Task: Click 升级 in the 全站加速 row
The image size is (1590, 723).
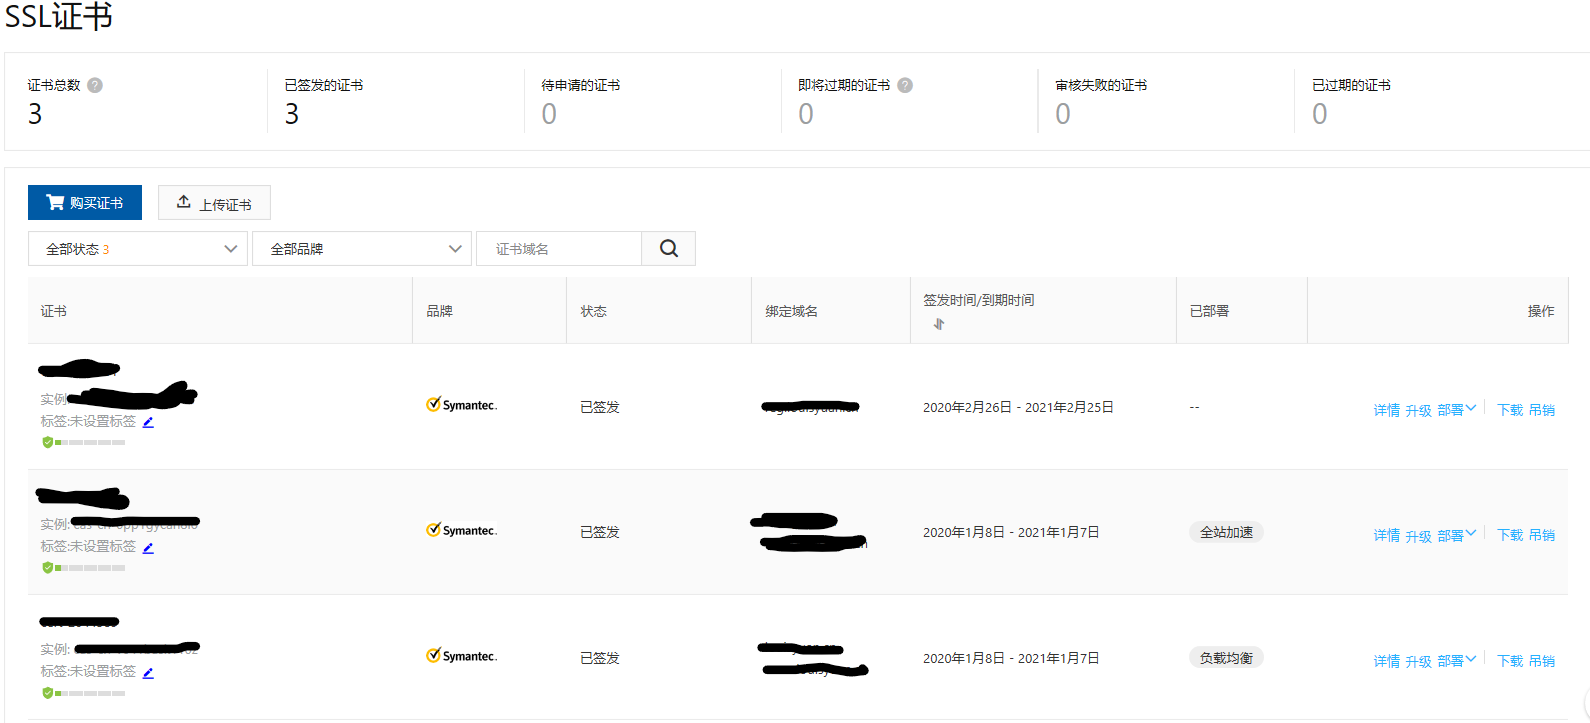Action: pos(1418,535)
